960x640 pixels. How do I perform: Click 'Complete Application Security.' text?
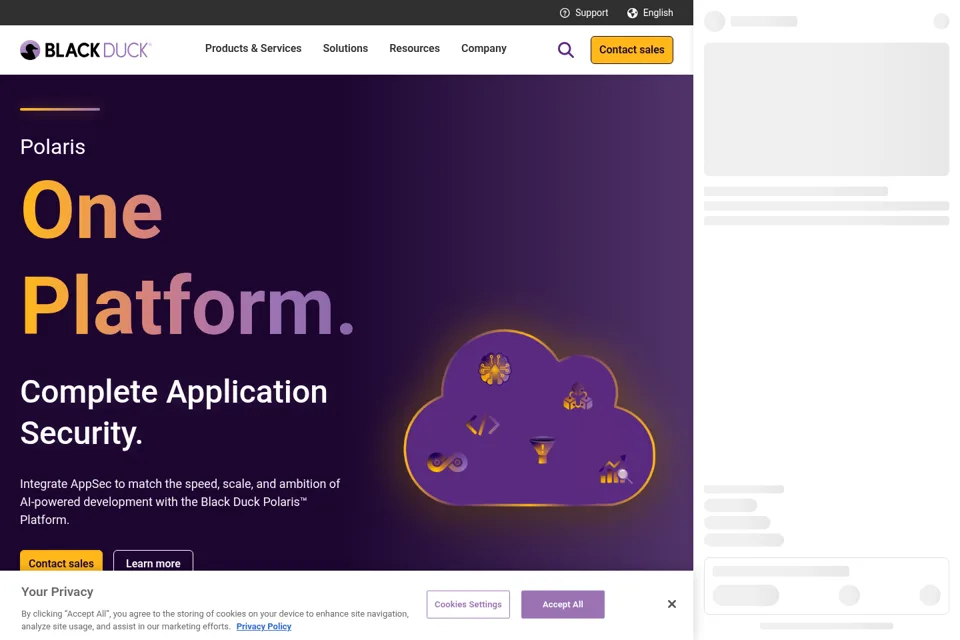pyautogui.click(x=174, y=412)
